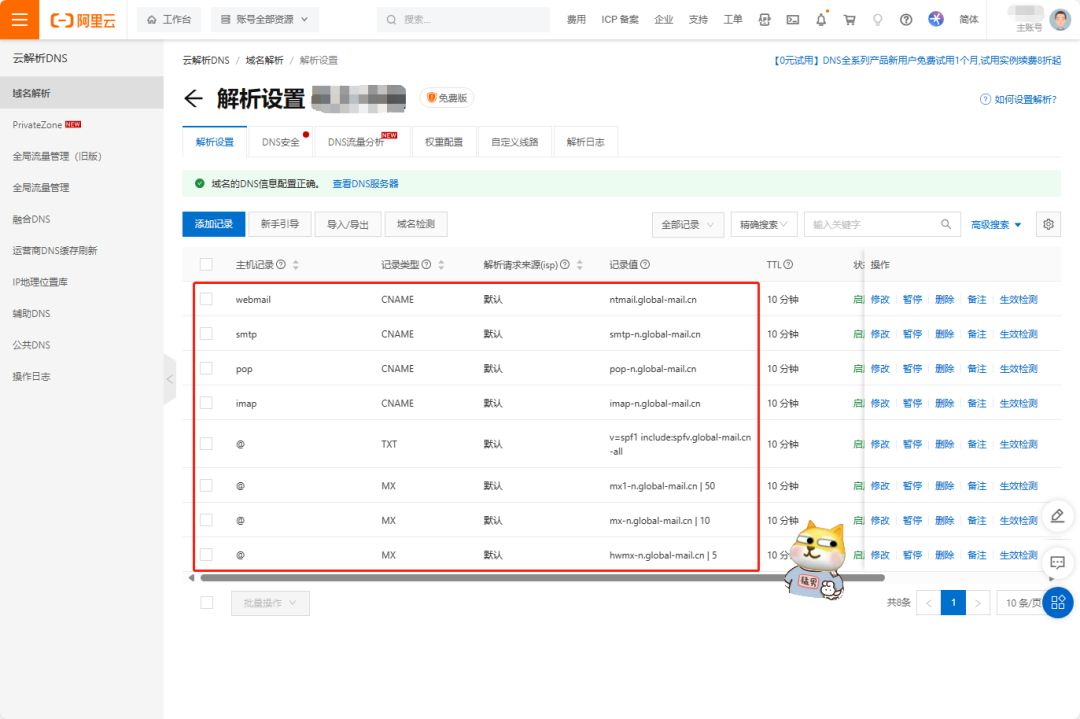Select the imap record checkbox
1080x719 pixels.
[x=206, y=403]
